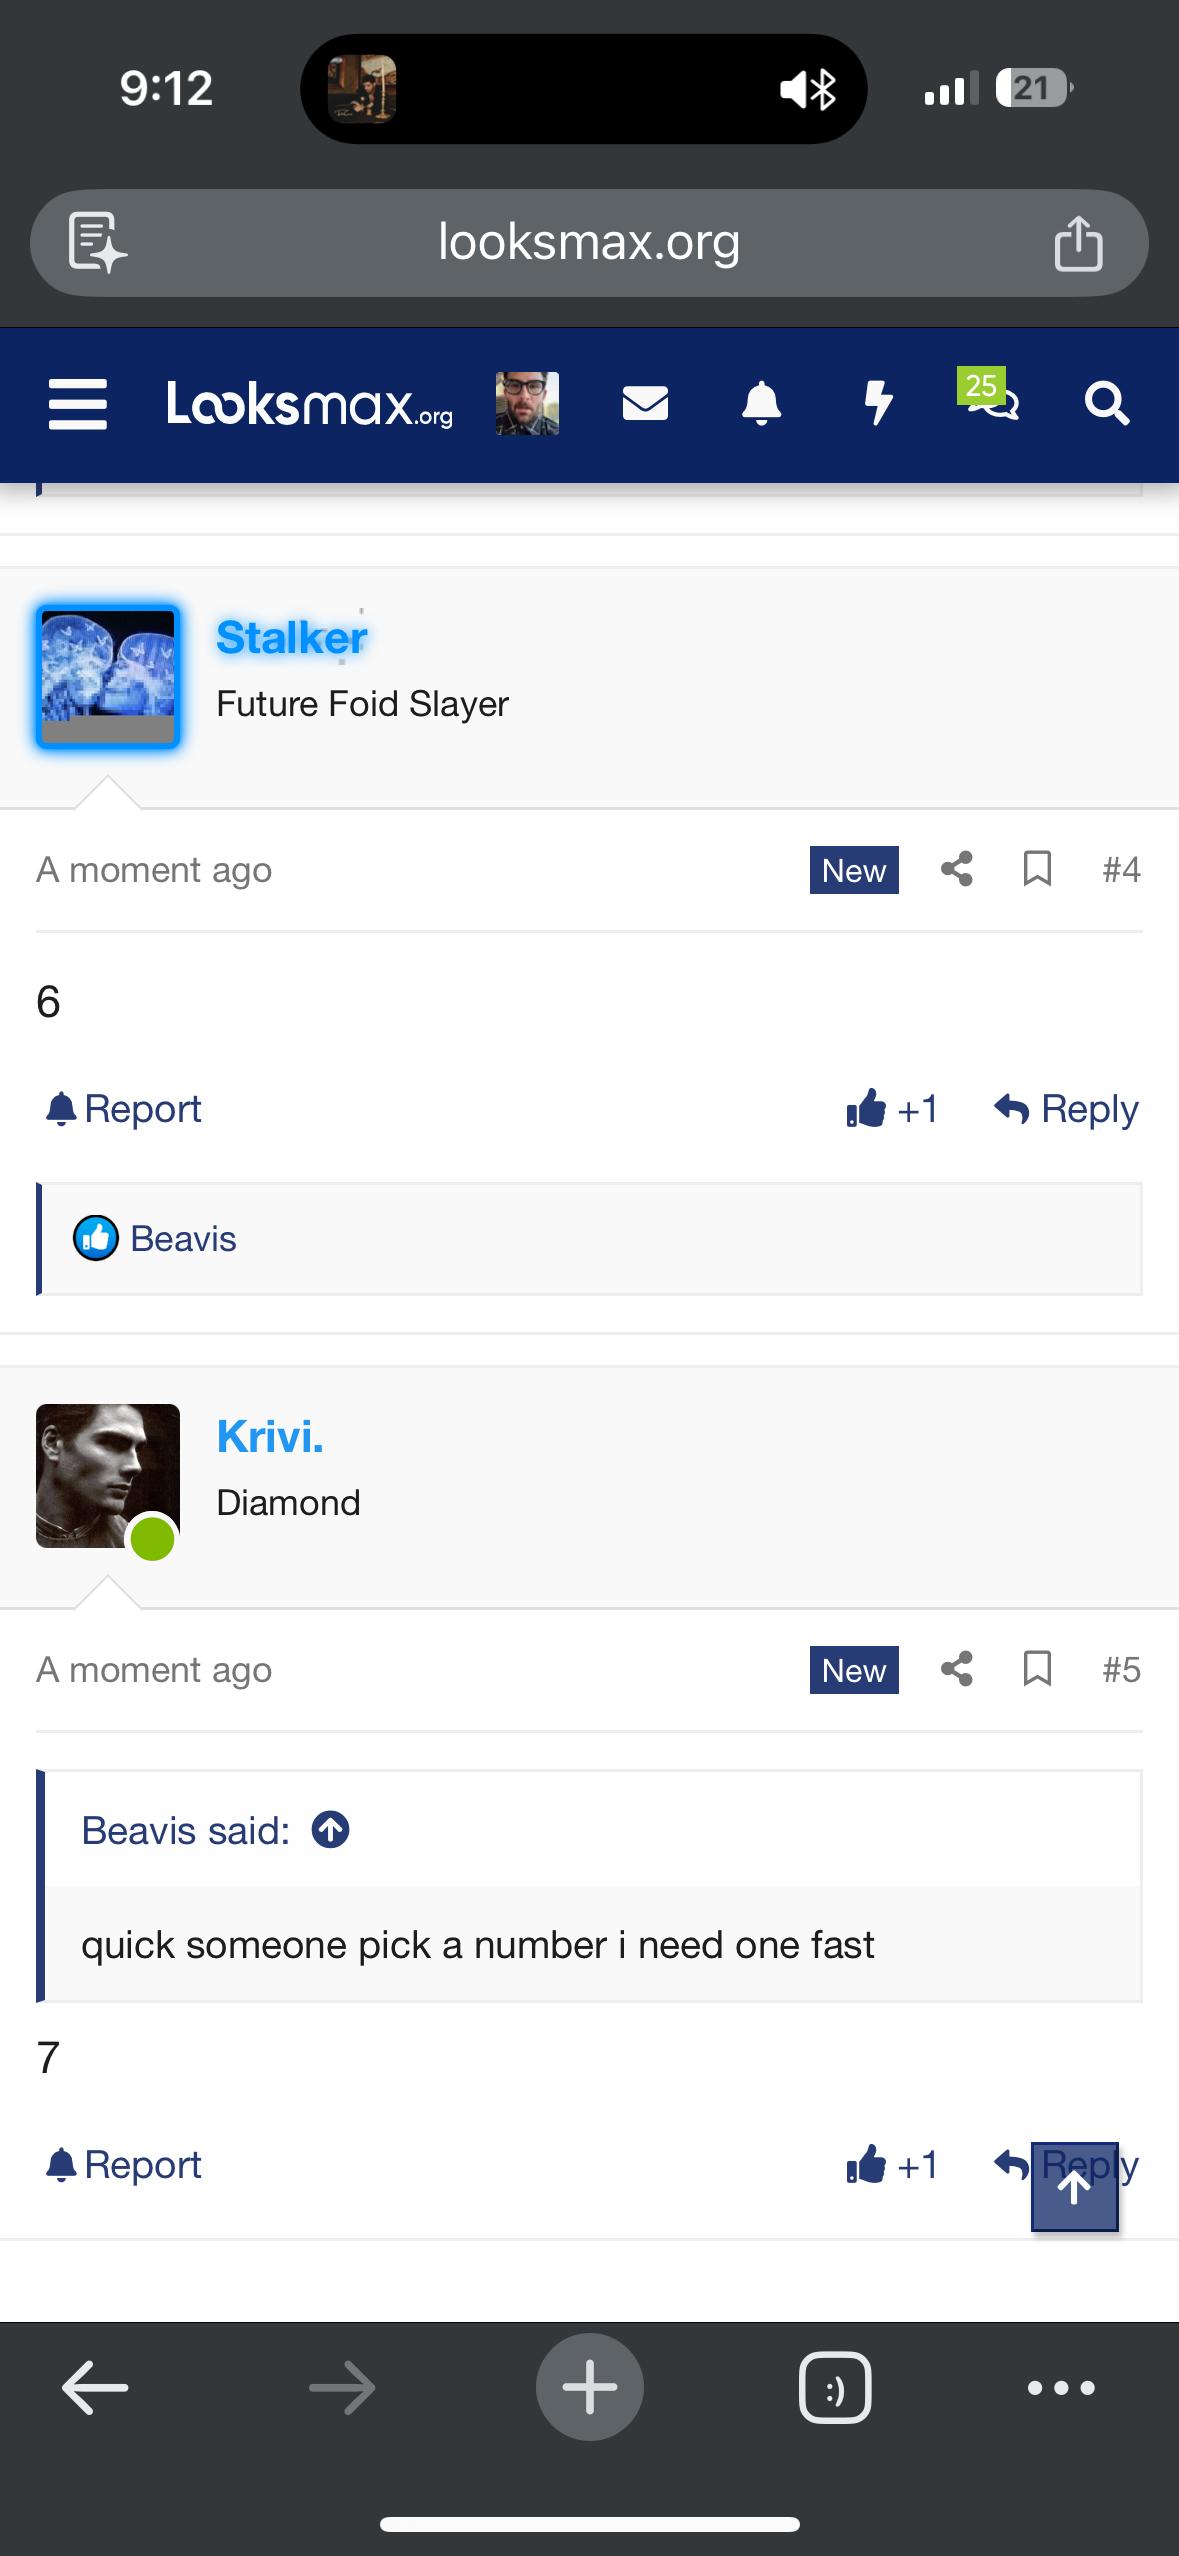Bookmark Stalker's post #4
Viewport: 1179px width, 2556px height.
(1037, 869)
